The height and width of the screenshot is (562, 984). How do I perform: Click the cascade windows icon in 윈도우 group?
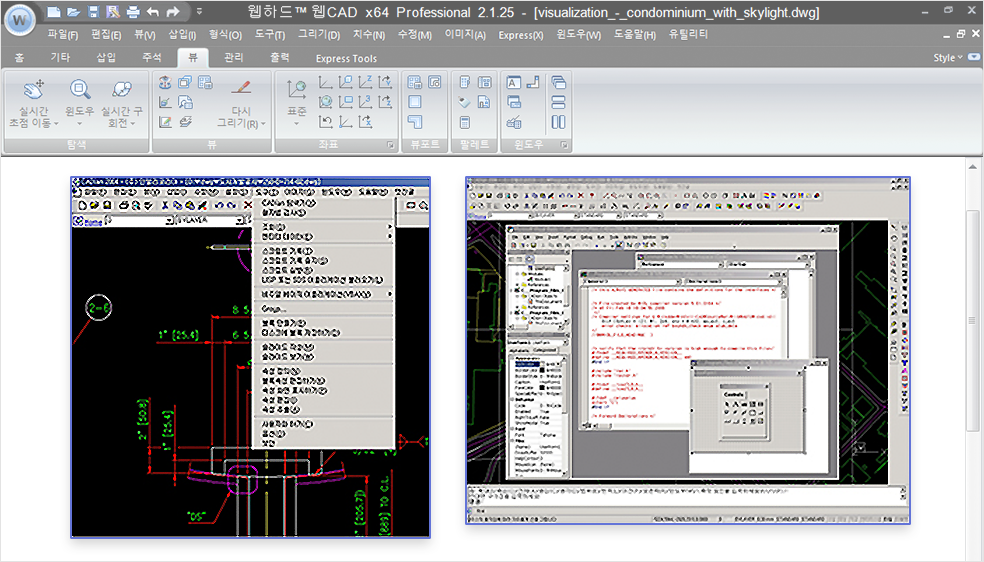[x=559, y=82]
